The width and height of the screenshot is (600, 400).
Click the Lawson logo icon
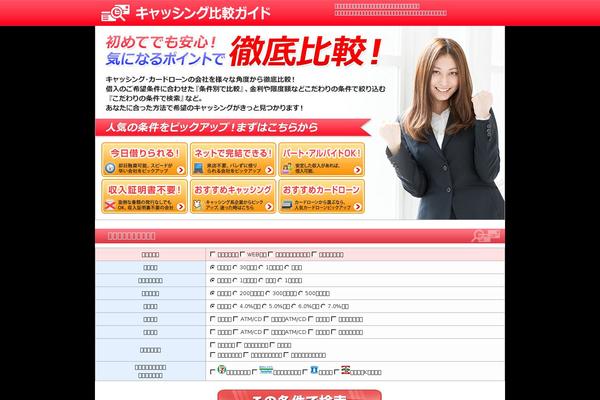[314, 370]
